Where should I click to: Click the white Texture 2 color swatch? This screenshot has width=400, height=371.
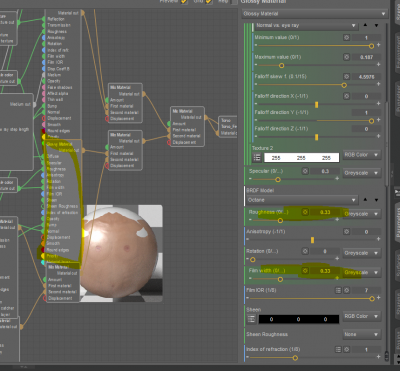click(x=302, y=158)
